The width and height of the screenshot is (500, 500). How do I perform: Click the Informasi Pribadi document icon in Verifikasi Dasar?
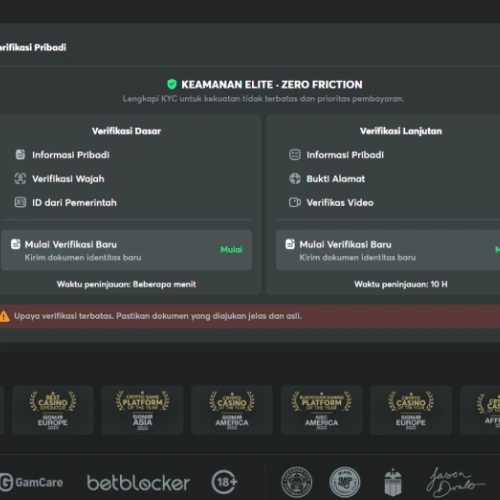point(20,155)
